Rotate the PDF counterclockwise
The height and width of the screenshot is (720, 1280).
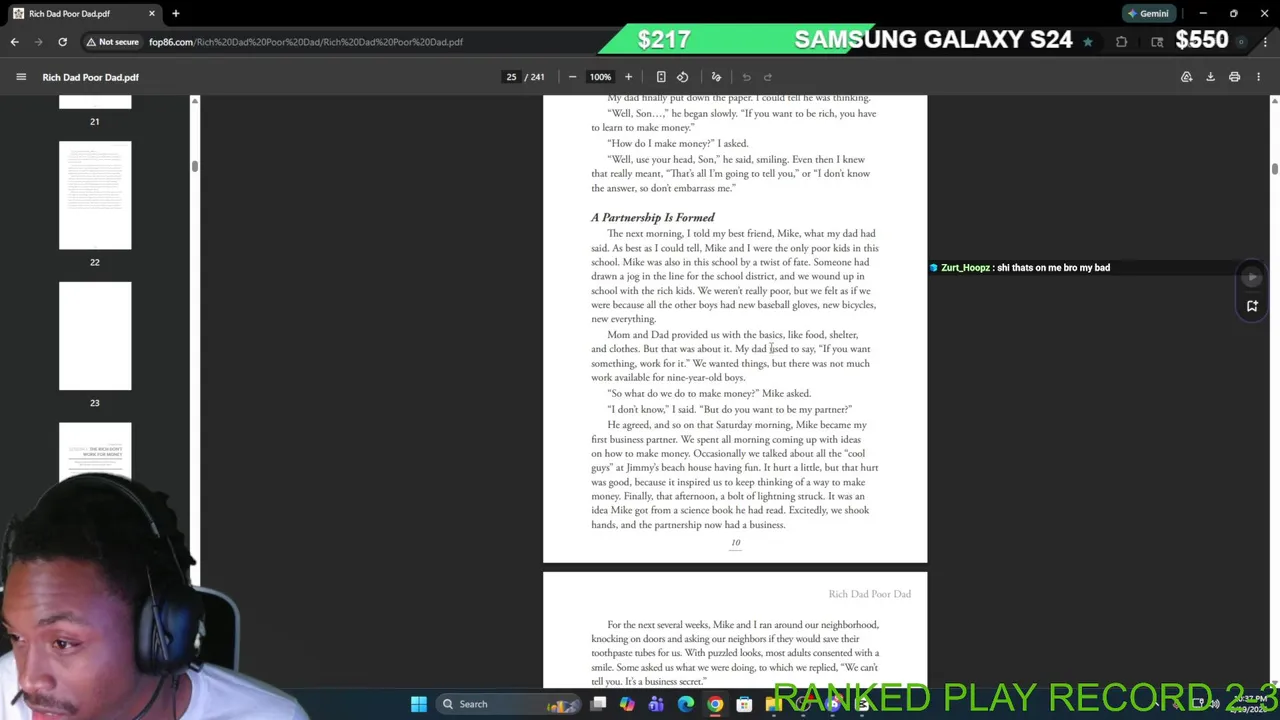tap(683, 77)
